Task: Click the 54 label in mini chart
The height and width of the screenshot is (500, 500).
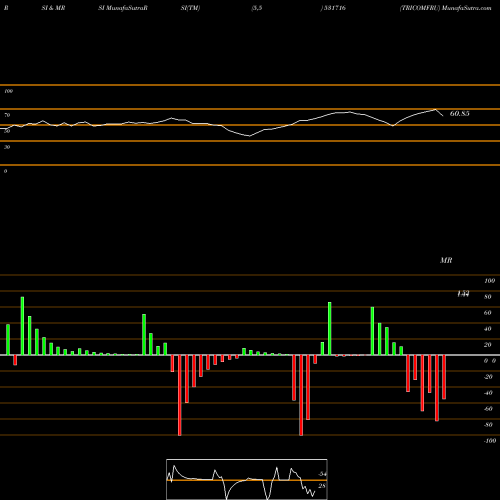Action: (x=322, y=474)
